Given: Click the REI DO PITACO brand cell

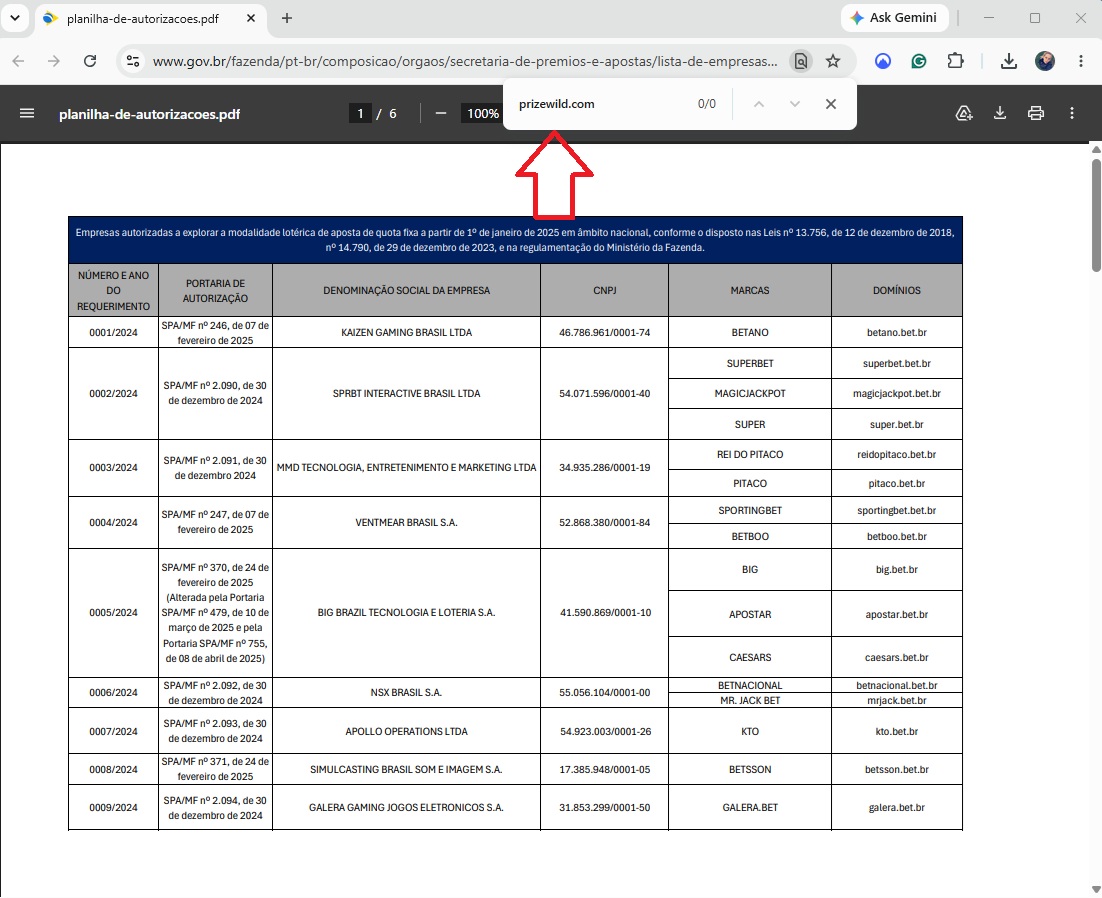Looking at the screenshot, I should [750, 455].
